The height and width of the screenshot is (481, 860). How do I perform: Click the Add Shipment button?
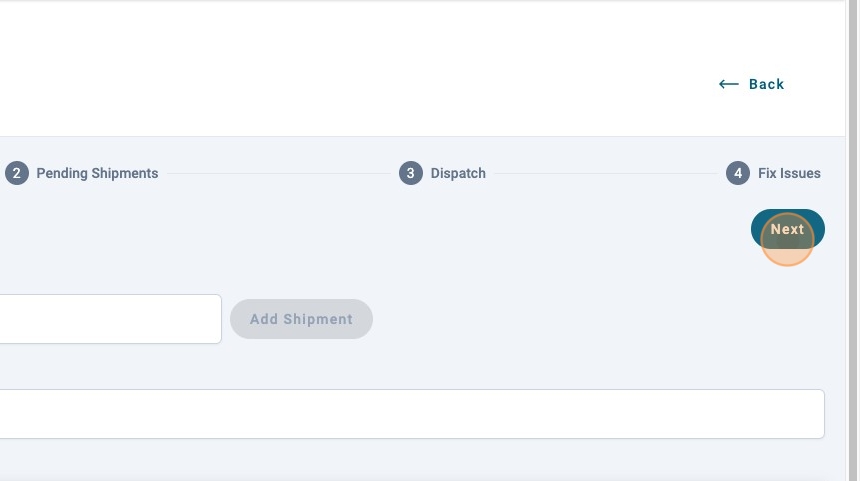click(301, 319)
